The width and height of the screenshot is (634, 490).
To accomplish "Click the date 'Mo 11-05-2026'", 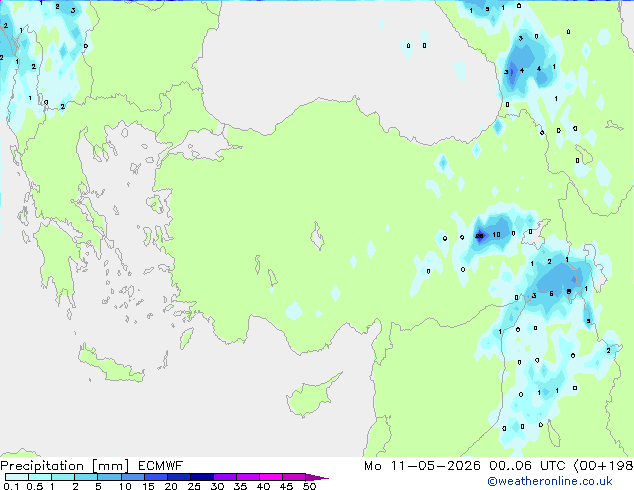I will 422,466.
